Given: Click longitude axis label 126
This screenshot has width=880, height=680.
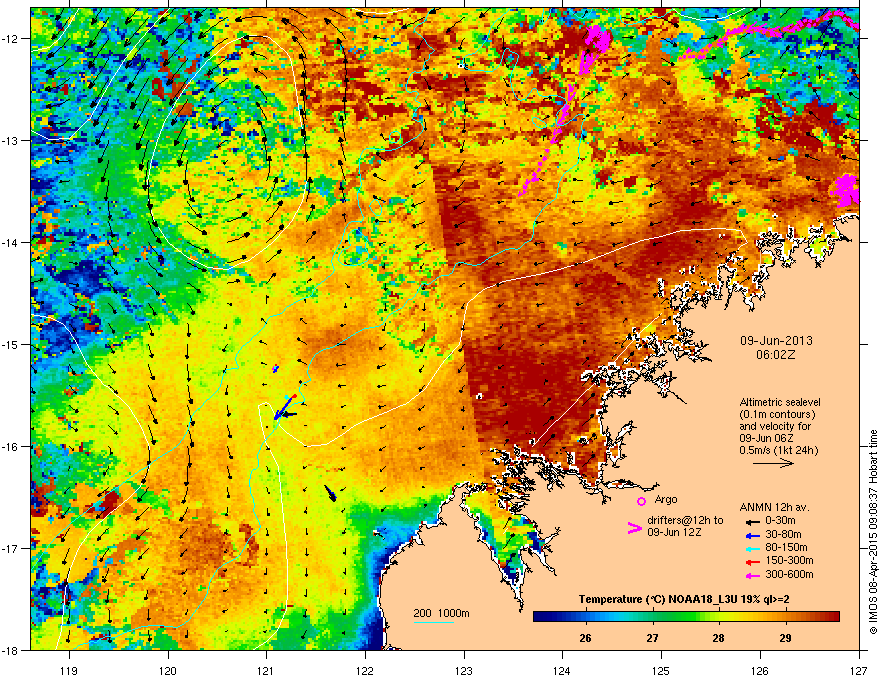Looking at the screenshot, I should click(760, 670).
